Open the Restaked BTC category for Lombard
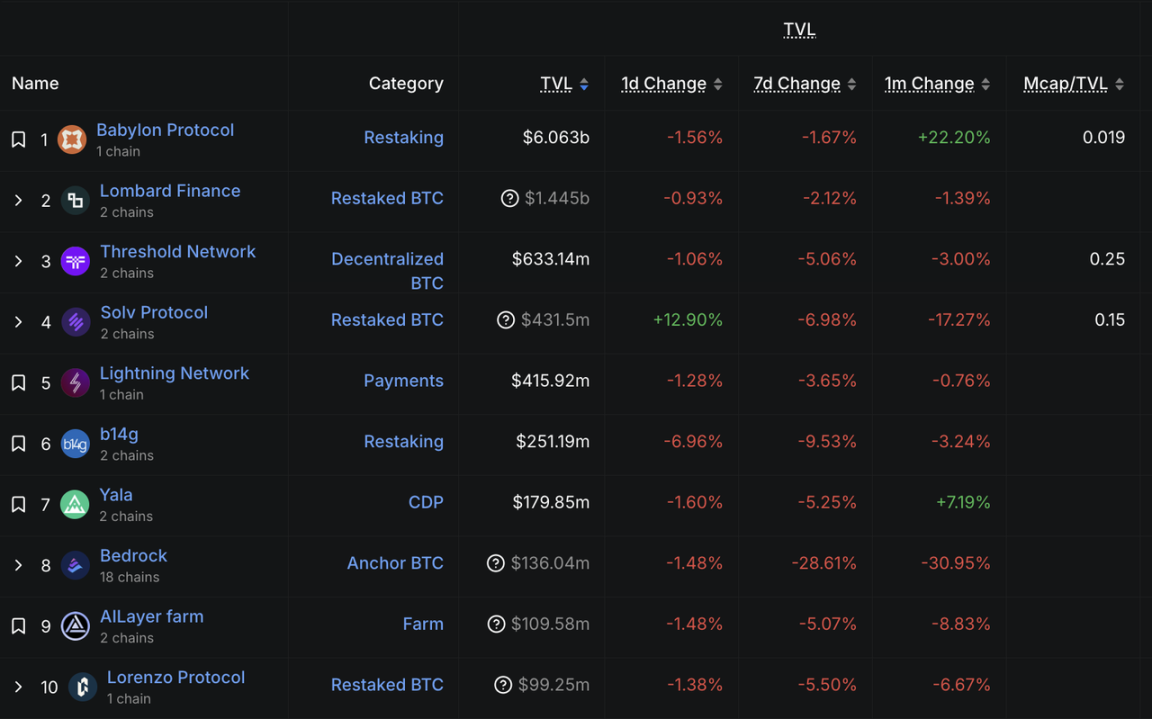 pos(387,198)
